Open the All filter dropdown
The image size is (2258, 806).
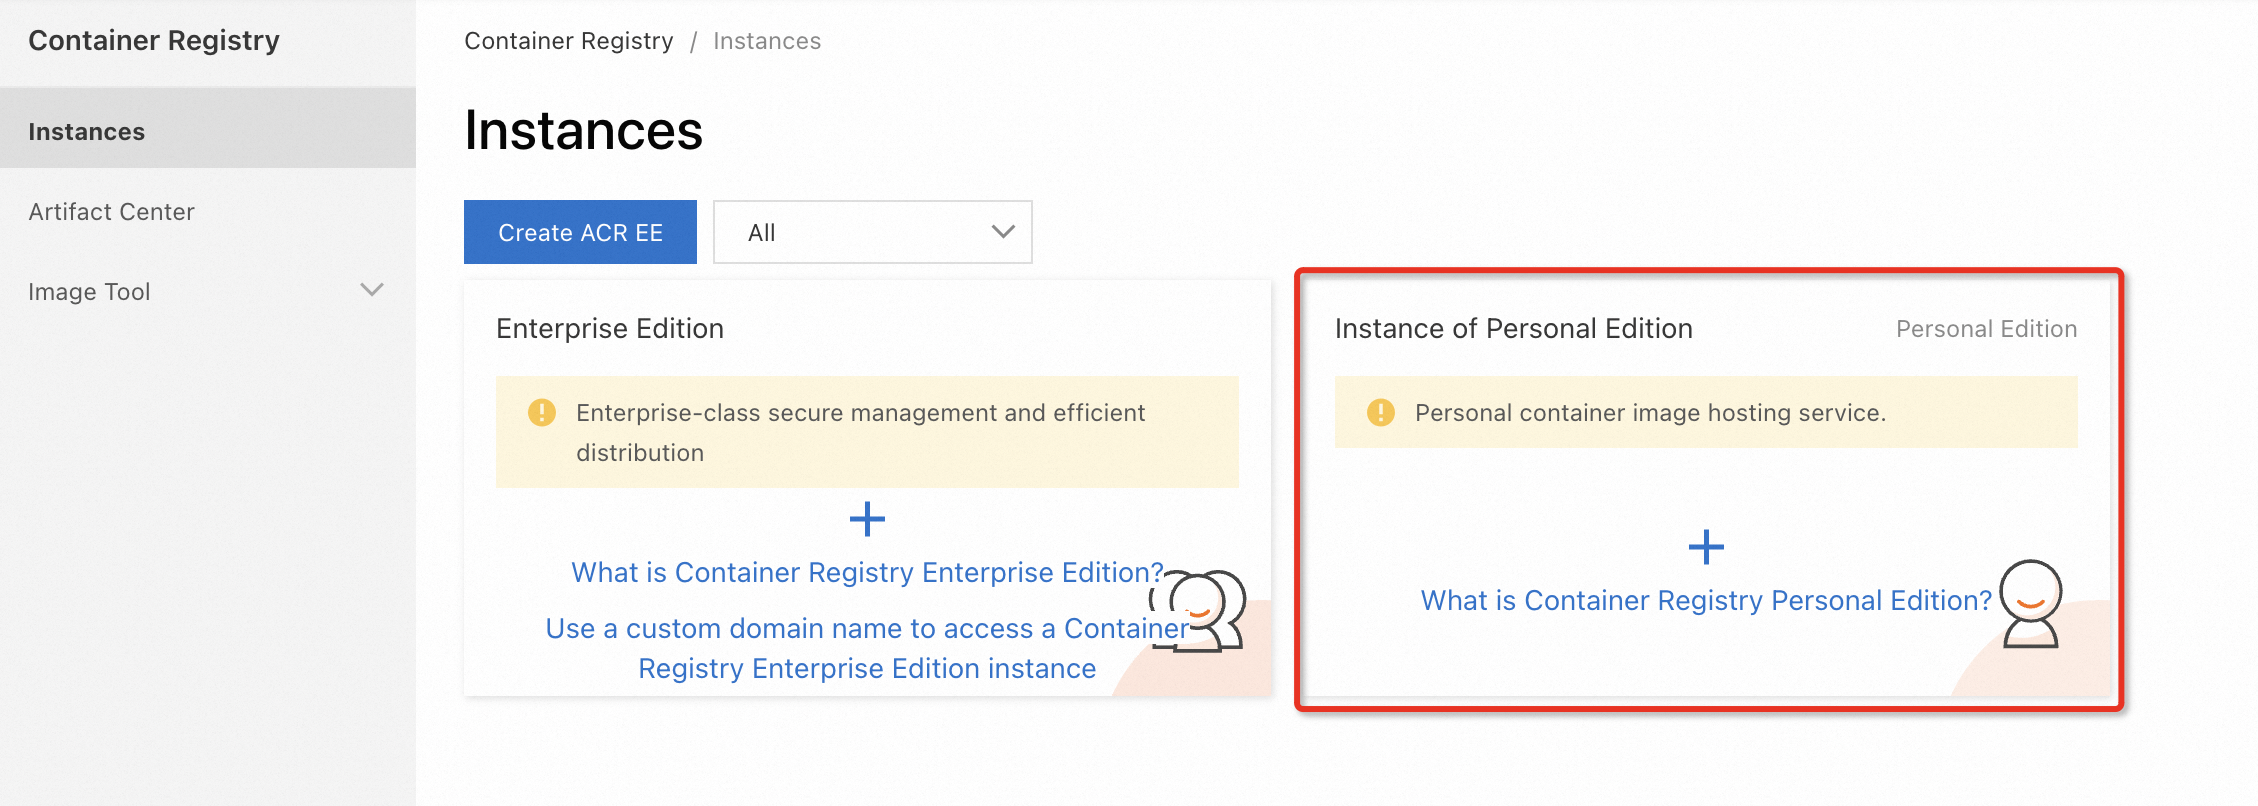click(x=872, y=232)
